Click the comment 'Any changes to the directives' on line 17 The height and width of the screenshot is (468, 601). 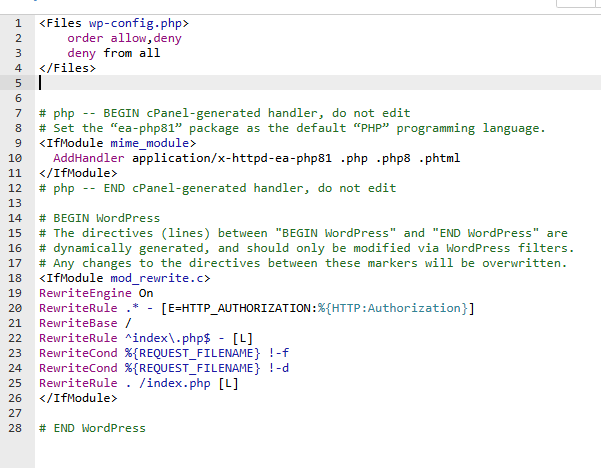[156, 263]
